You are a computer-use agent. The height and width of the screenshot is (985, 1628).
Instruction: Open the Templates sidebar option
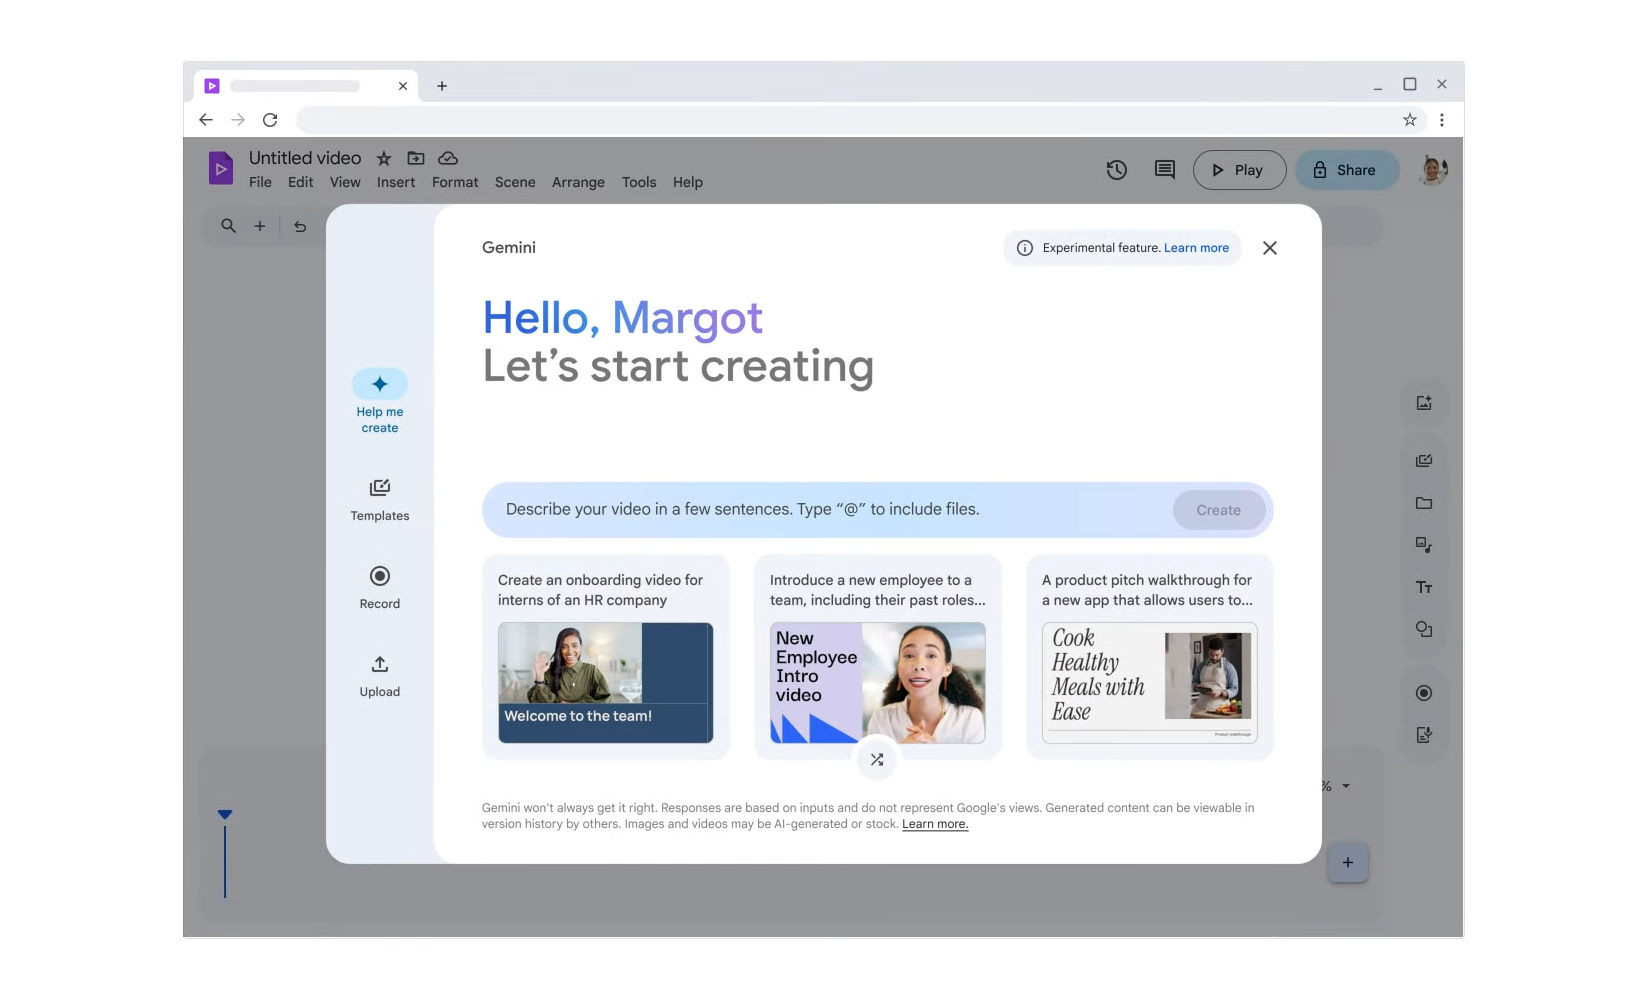tap(380, 500)
